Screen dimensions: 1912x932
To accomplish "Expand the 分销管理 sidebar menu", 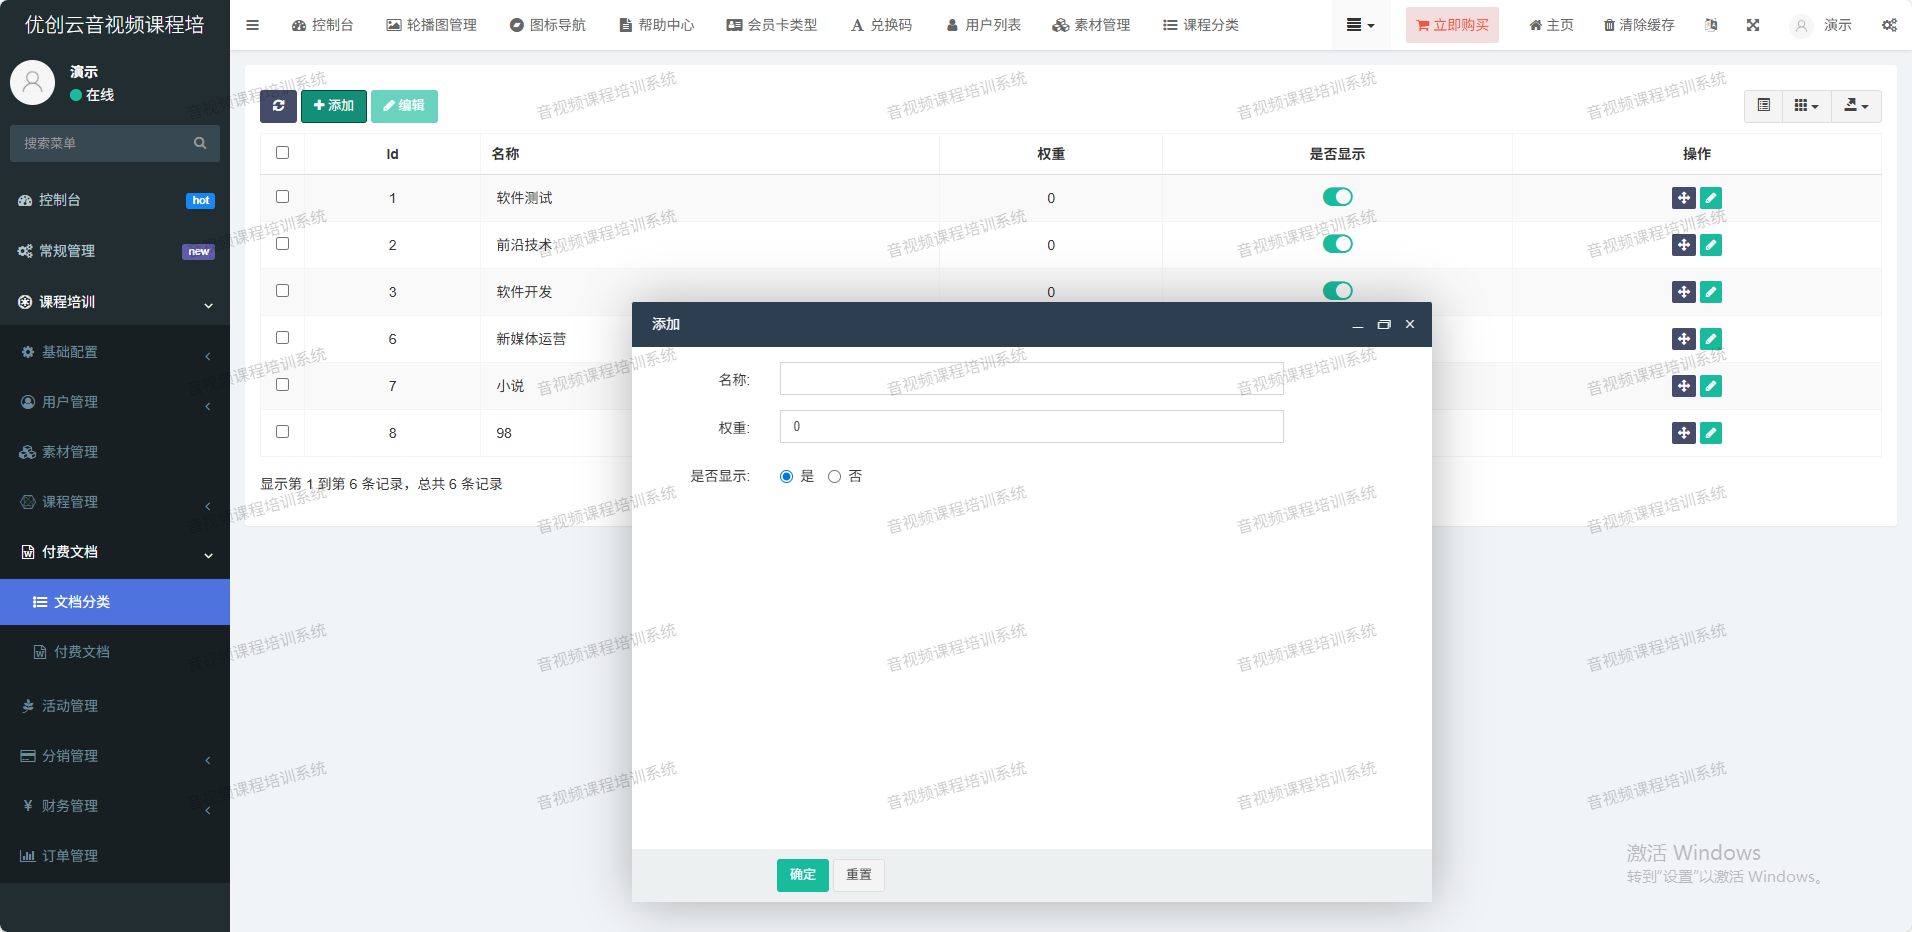I will [115, 756].
